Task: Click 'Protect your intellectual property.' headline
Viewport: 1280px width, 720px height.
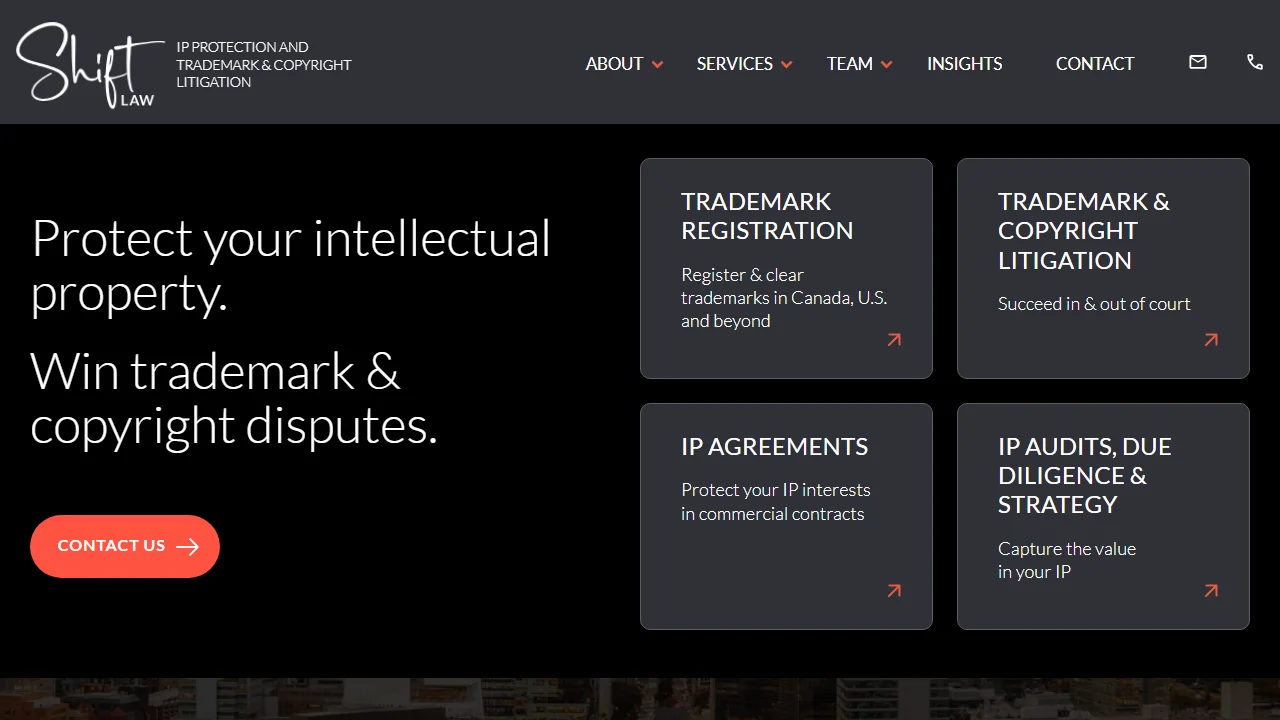Action: point(290,265)
